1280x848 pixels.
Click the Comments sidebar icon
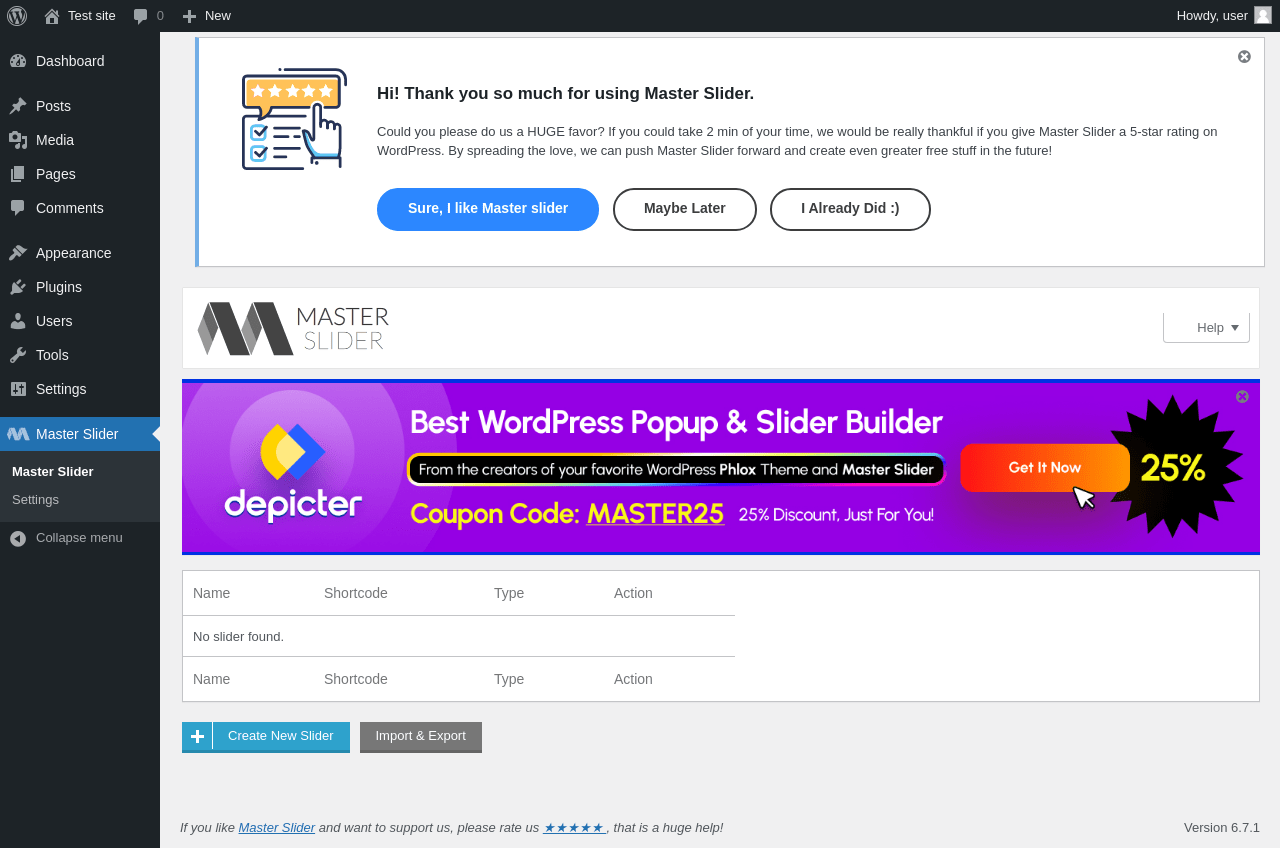point(18,208)
